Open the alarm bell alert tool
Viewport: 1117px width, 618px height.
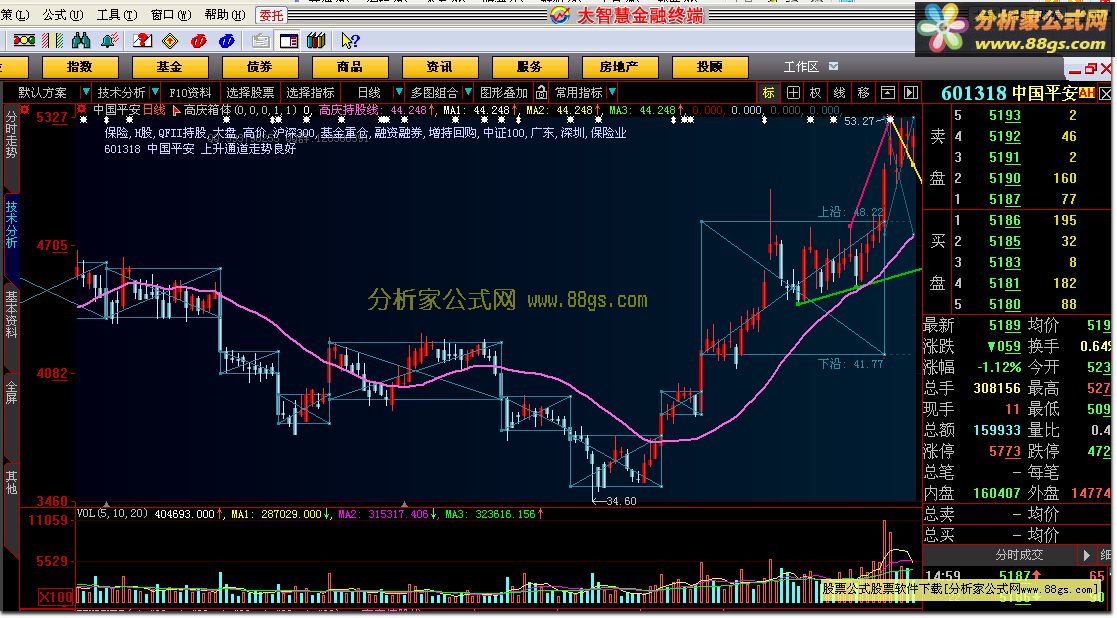pos(110,41)
